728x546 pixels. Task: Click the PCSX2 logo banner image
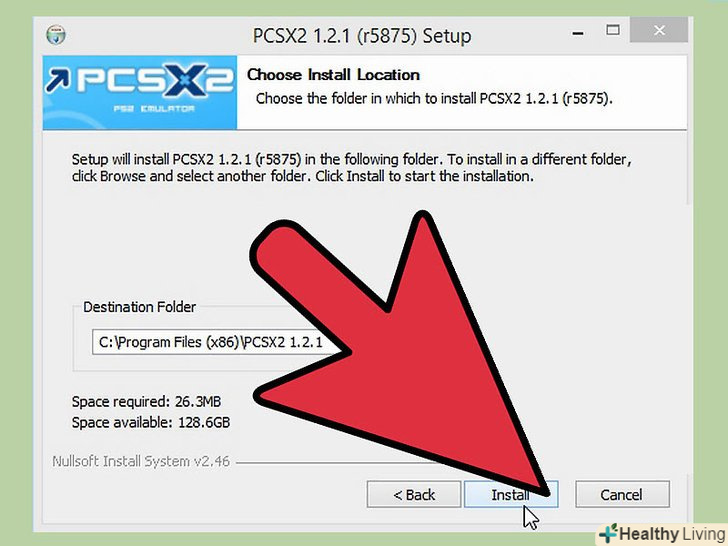tap(140, 92)
